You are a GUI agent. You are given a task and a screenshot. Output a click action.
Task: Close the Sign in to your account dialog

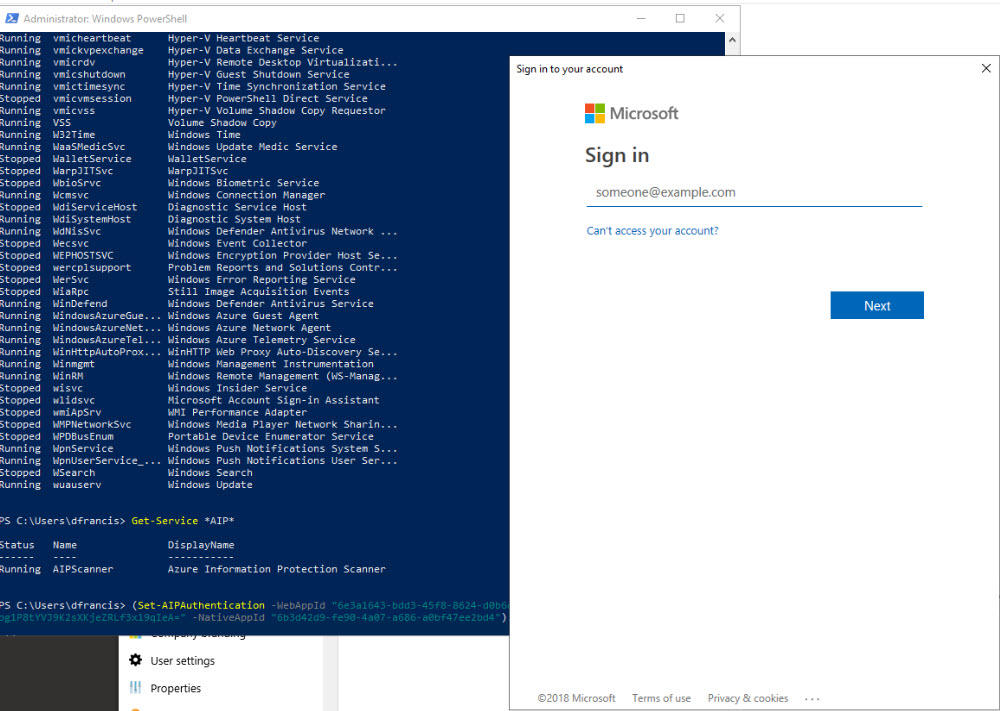tap(986, 68)
